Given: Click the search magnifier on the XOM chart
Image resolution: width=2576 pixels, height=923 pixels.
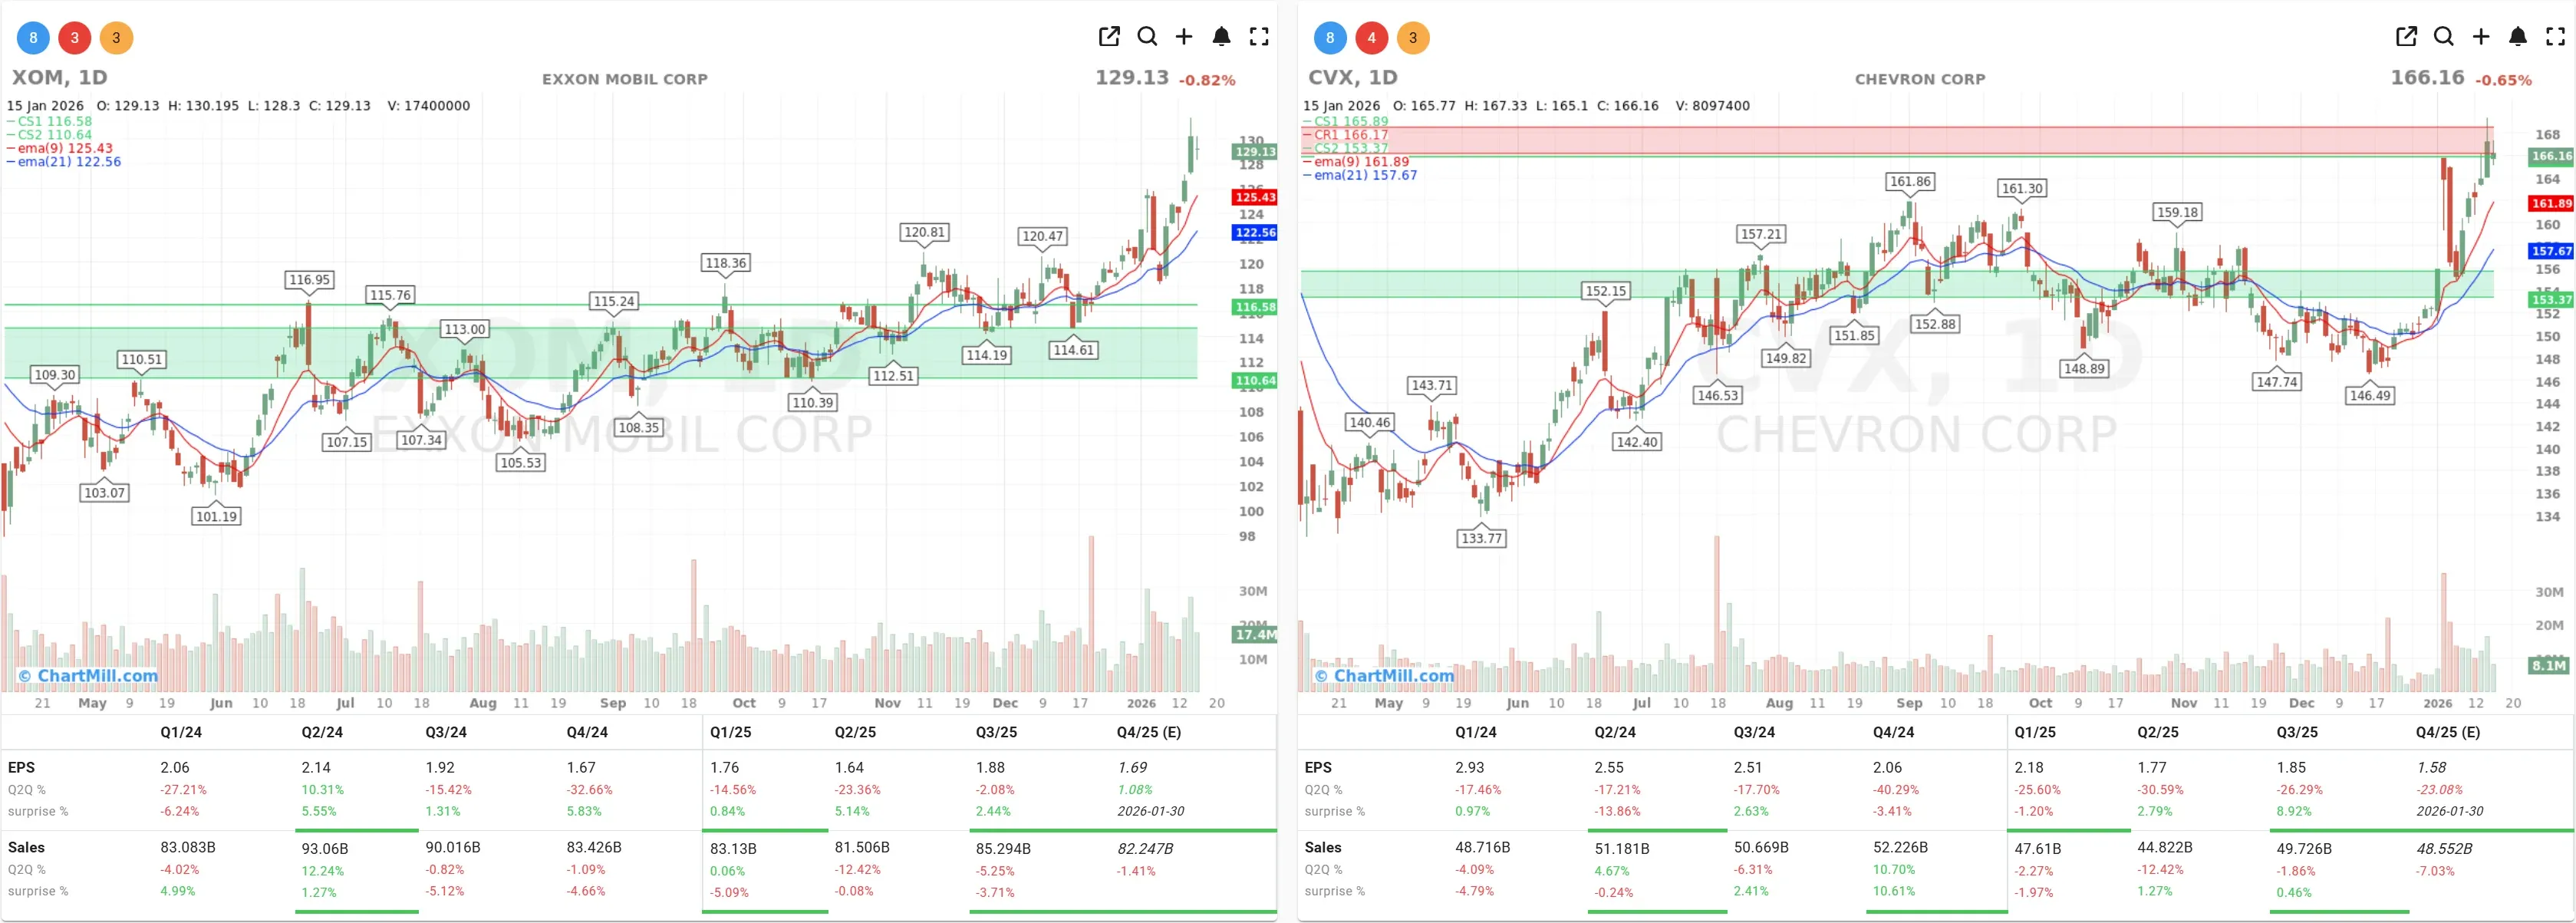Looking at the screenshot, I should 1147,36.
